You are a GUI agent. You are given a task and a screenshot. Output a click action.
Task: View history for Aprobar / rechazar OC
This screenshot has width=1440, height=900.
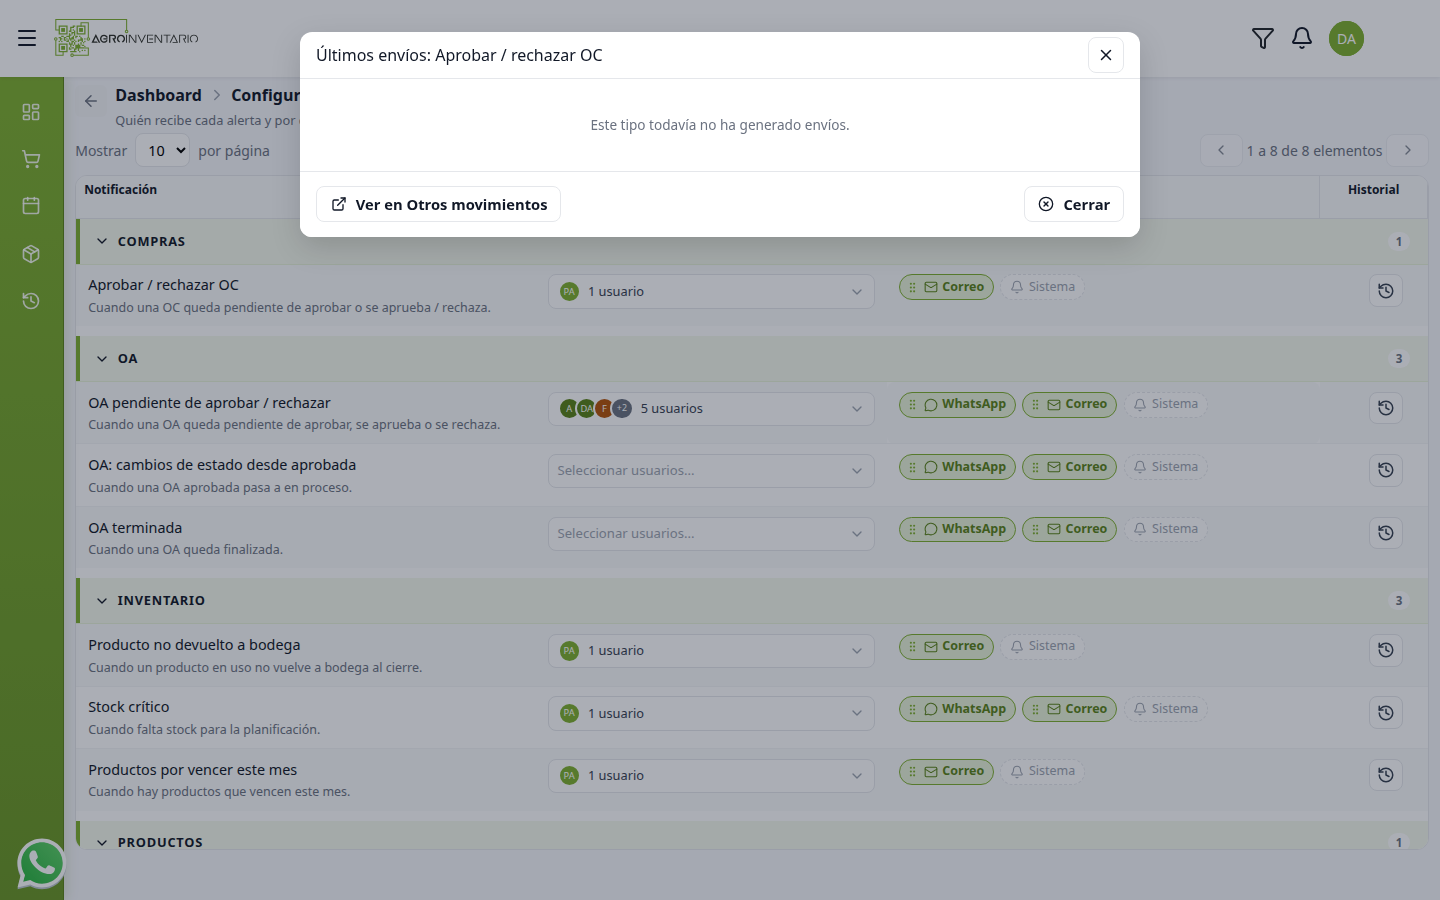(x=1386, y=291)
